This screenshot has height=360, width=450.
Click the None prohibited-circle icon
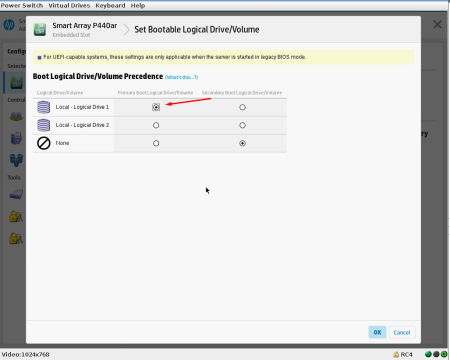tap(44, 143)
